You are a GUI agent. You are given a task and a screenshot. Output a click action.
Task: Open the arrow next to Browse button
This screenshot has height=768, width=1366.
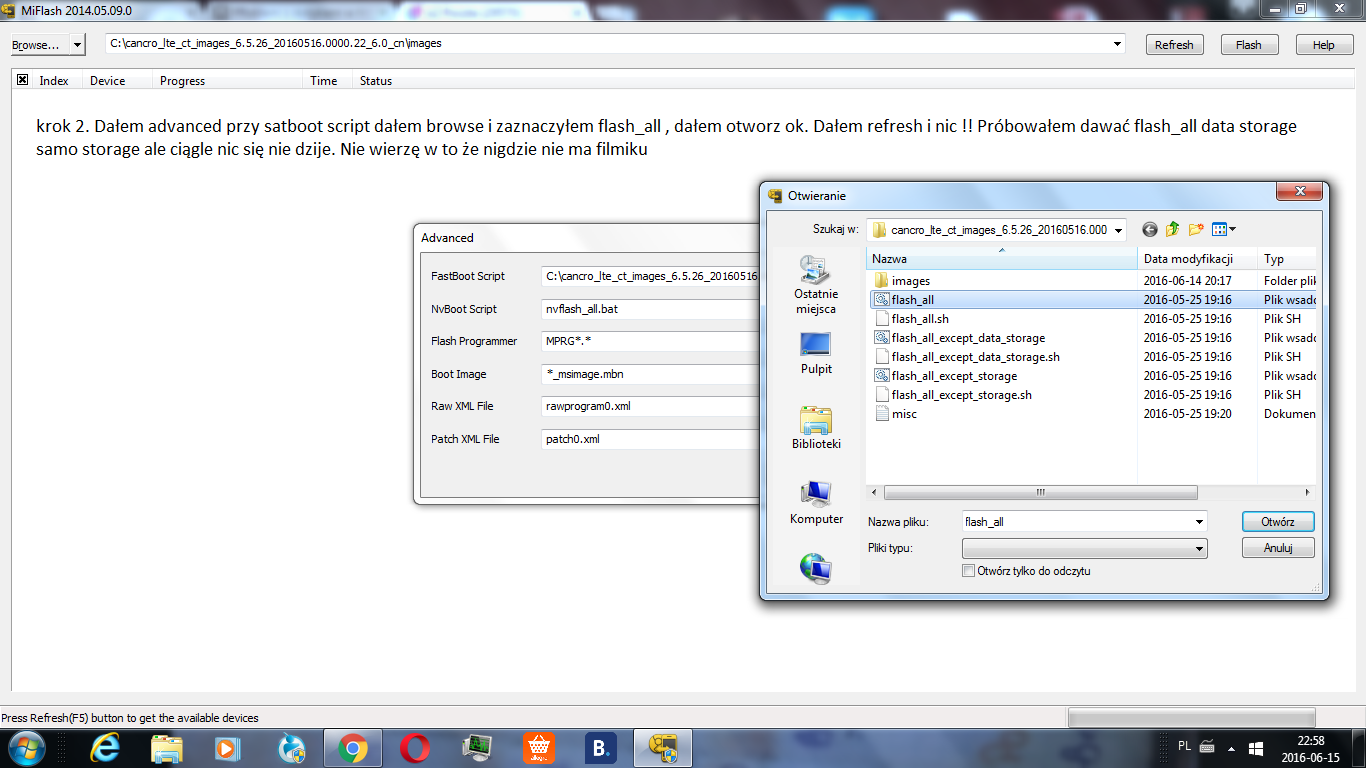click(78, 45)
